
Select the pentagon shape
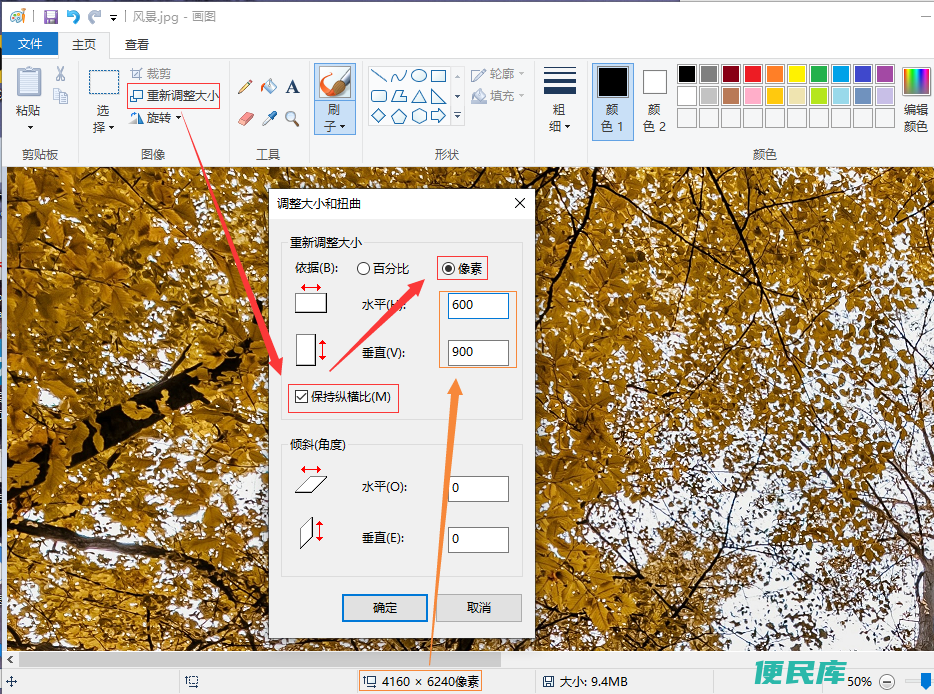[x=398, y=116]
